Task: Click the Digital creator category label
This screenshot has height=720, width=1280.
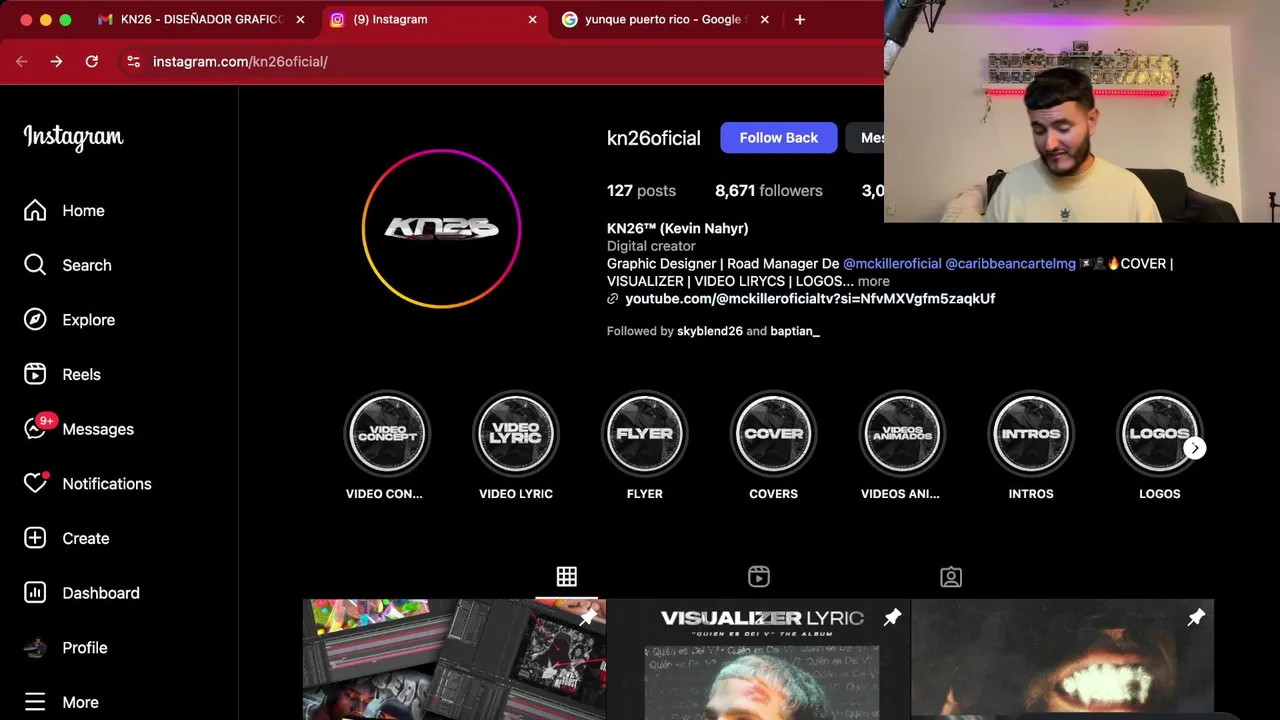Action: (x=651, y=246)
